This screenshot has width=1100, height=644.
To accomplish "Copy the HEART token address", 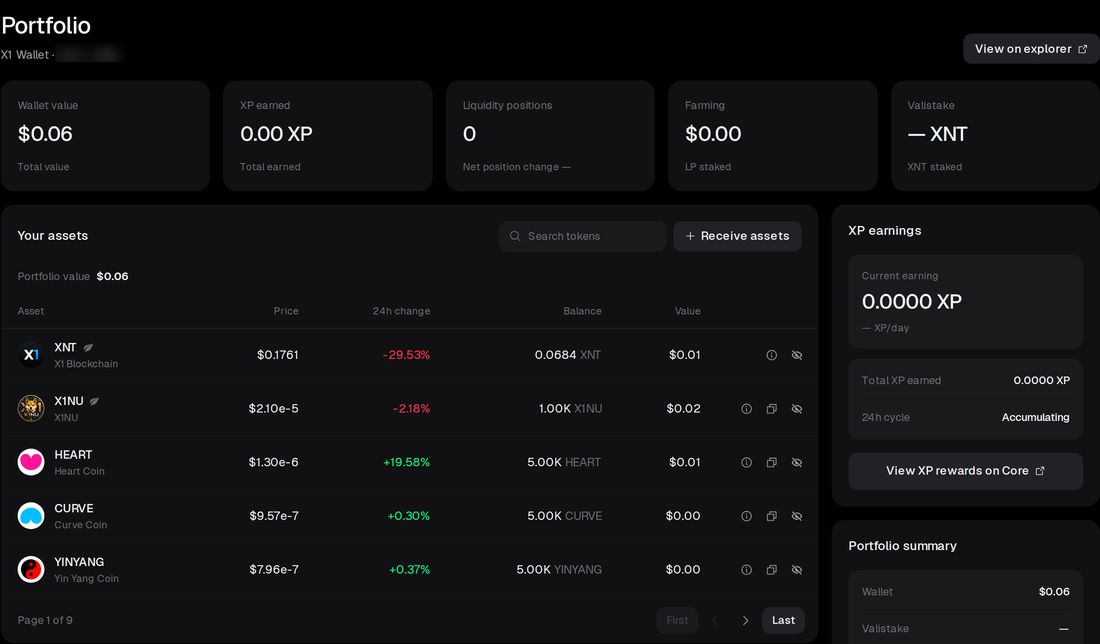I will tap(772, 462).
